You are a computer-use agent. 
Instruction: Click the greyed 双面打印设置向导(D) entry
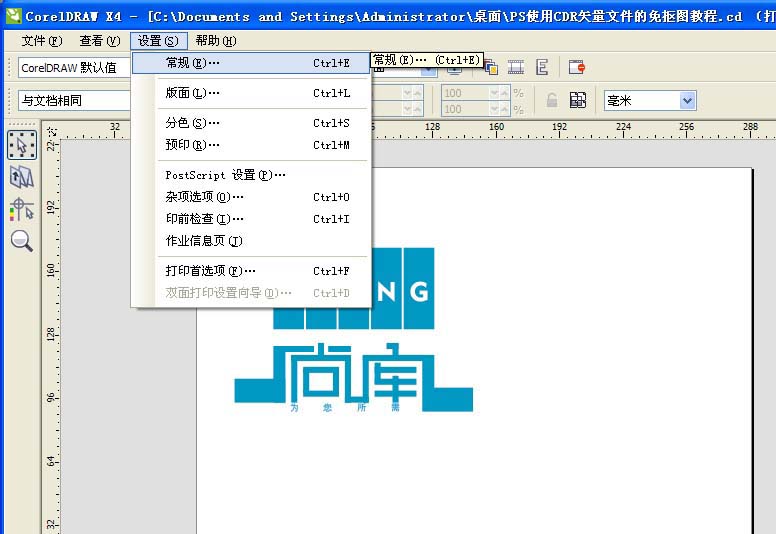(251, 293)
